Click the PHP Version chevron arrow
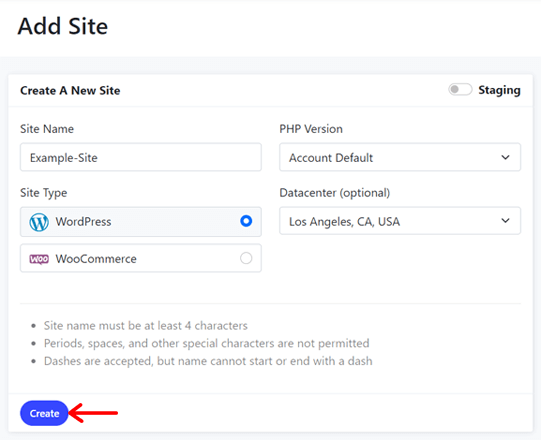 click(505, 157)
